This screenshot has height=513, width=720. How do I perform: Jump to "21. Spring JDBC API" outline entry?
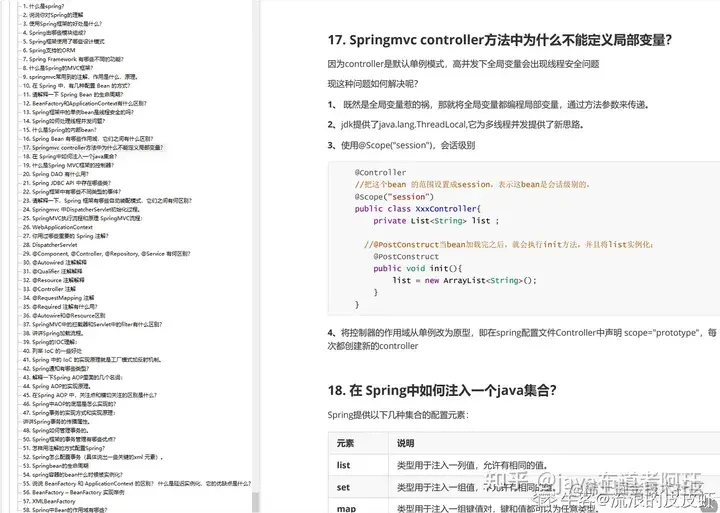click(67, 183)
